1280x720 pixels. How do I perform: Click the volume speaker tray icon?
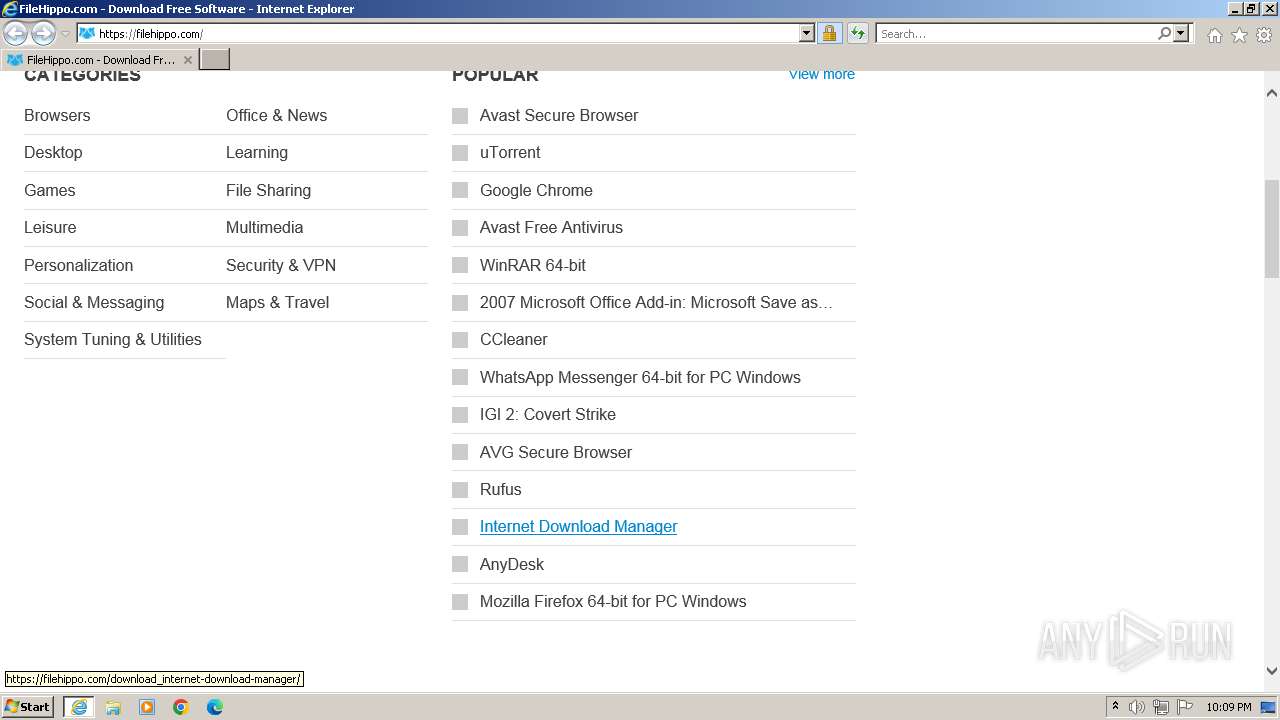1137,707
